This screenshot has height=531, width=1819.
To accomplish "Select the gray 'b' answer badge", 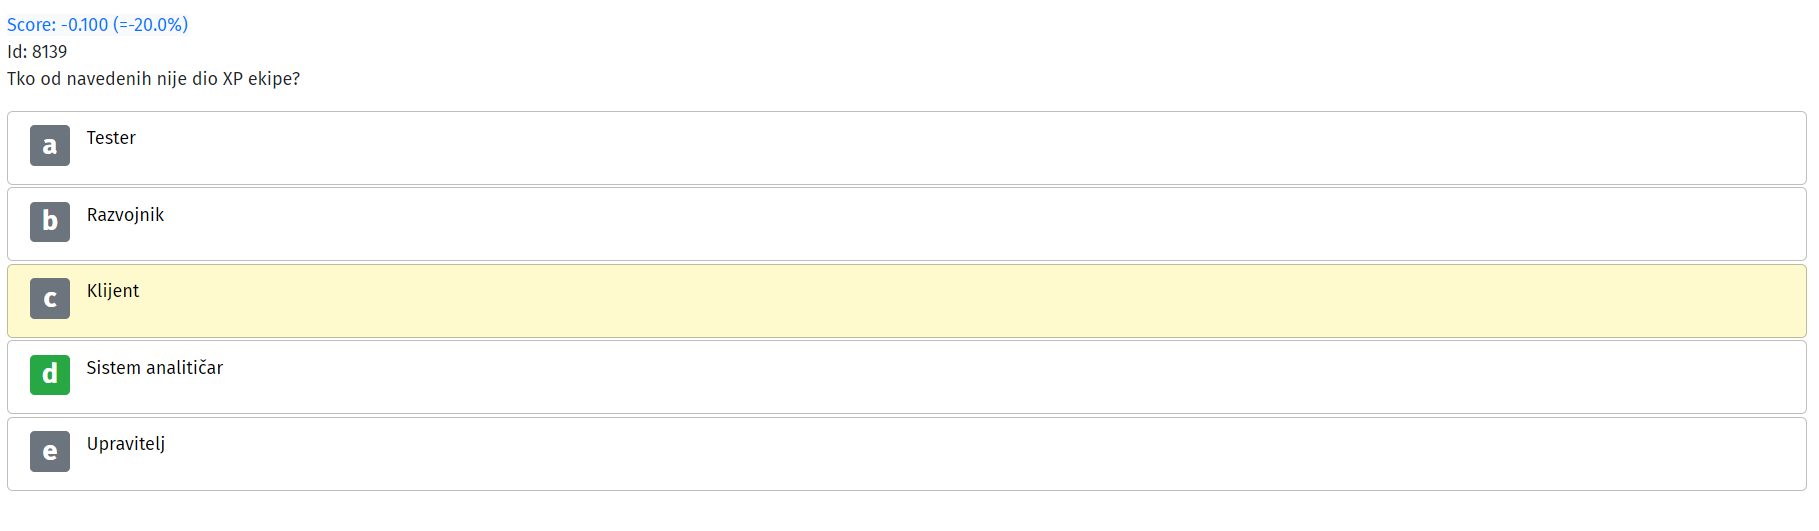I will click(50, 222).
